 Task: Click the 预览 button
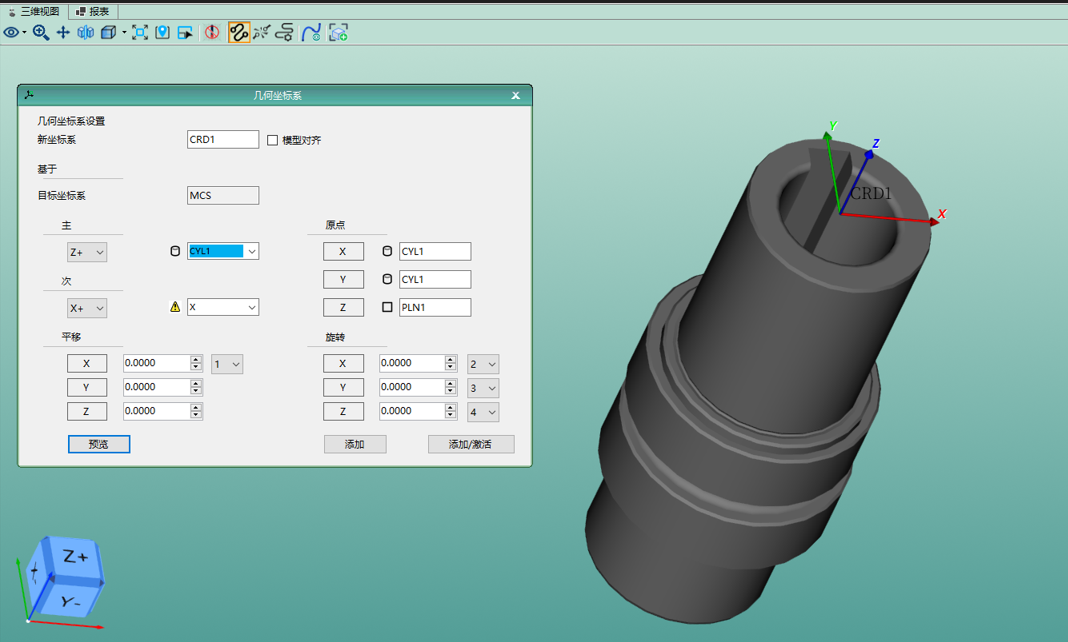coord(99,444)
